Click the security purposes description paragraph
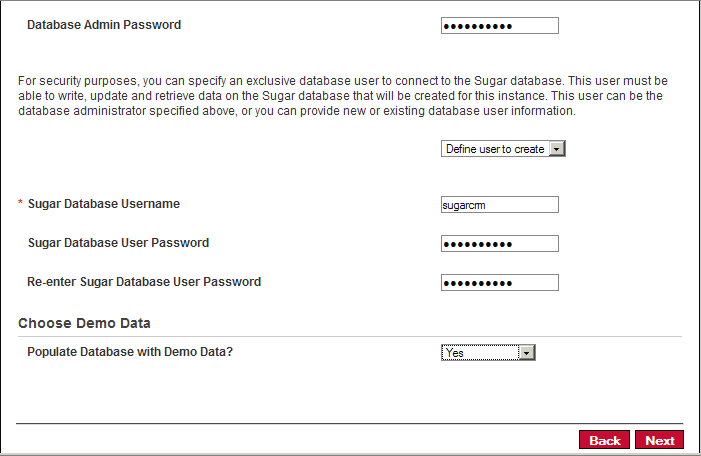 pos(343,96)
